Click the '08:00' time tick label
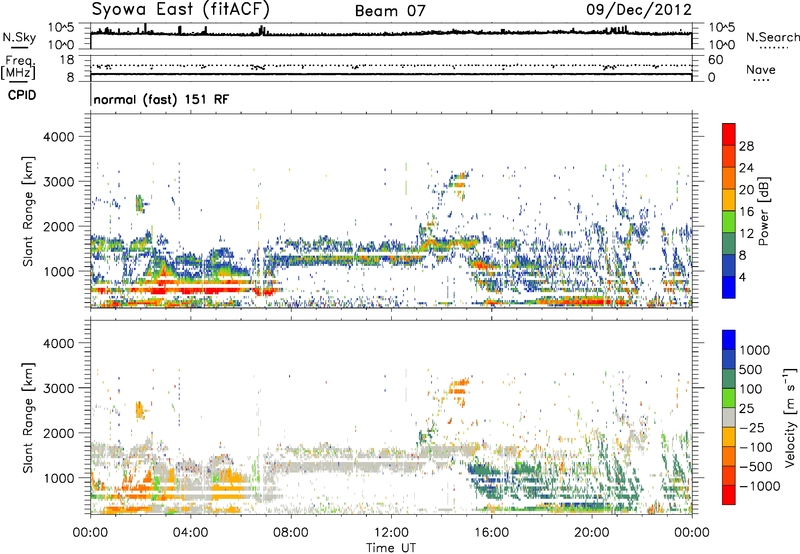Image resolution: width=800 pixels, height=554 pixels. [x=290, y=533]
